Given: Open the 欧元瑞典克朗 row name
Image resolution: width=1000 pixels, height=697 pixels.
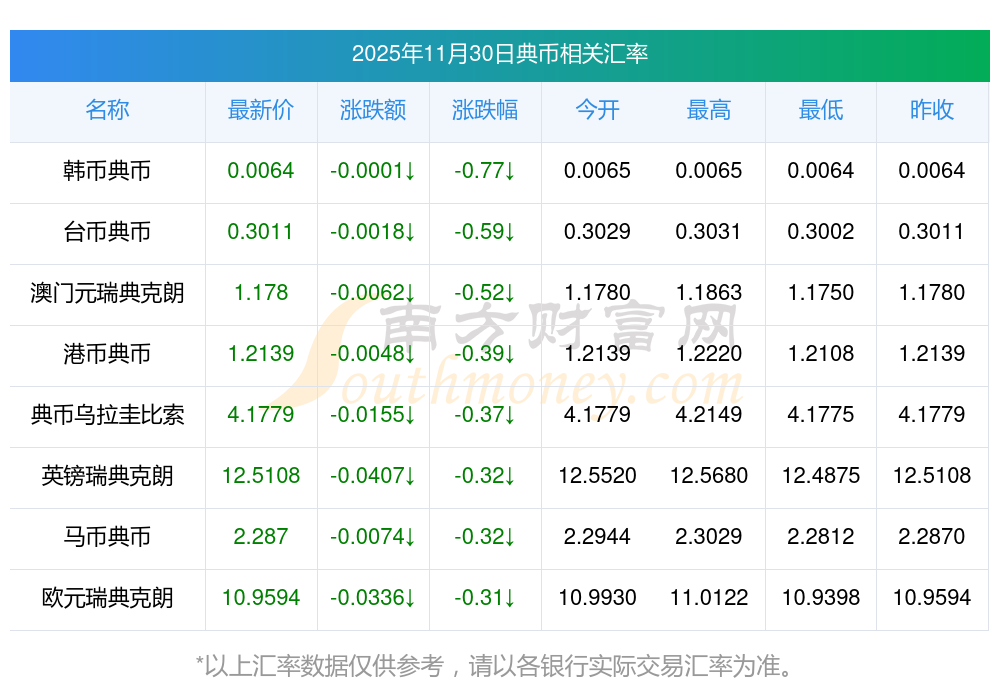Looking at the screenshot, I should 107,598.
